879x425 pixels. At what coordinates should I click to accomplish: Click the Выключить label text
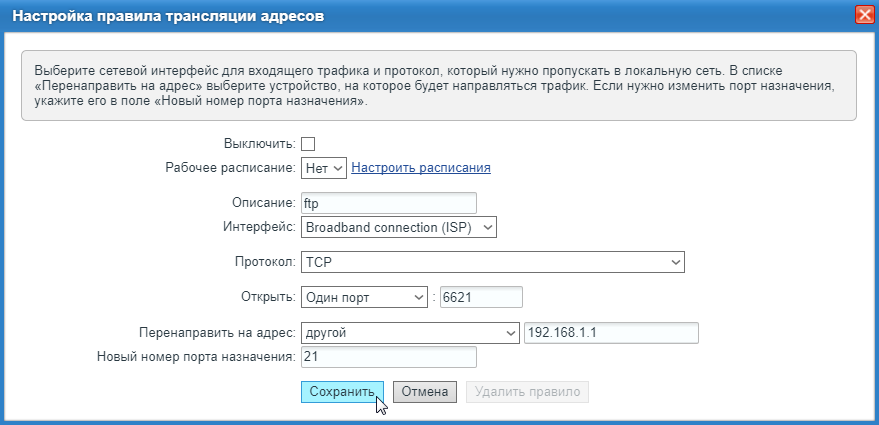click(x=259, y=144)
